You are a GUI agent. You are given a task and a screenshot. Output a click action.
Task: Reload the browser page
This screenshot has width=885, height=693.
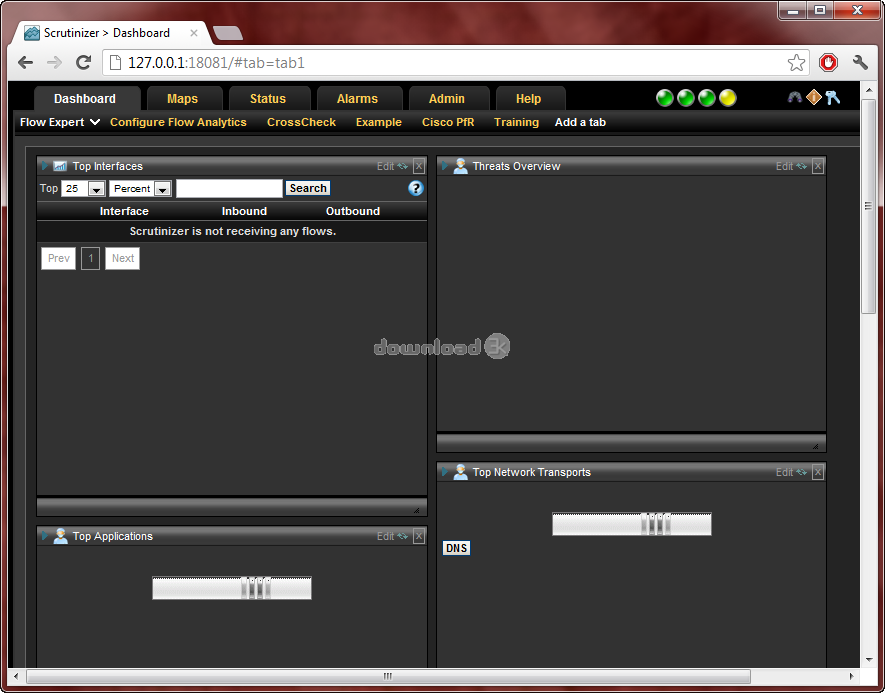coord(84,62)
